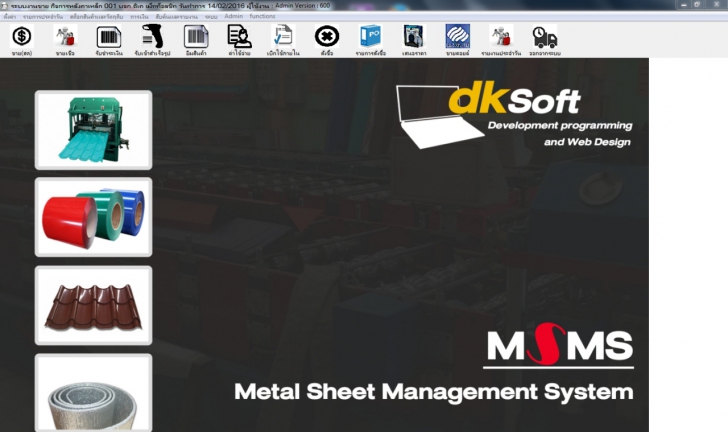Open the menu immediately left of Admin
728x432 pixels.
click(x=211, y=16)
